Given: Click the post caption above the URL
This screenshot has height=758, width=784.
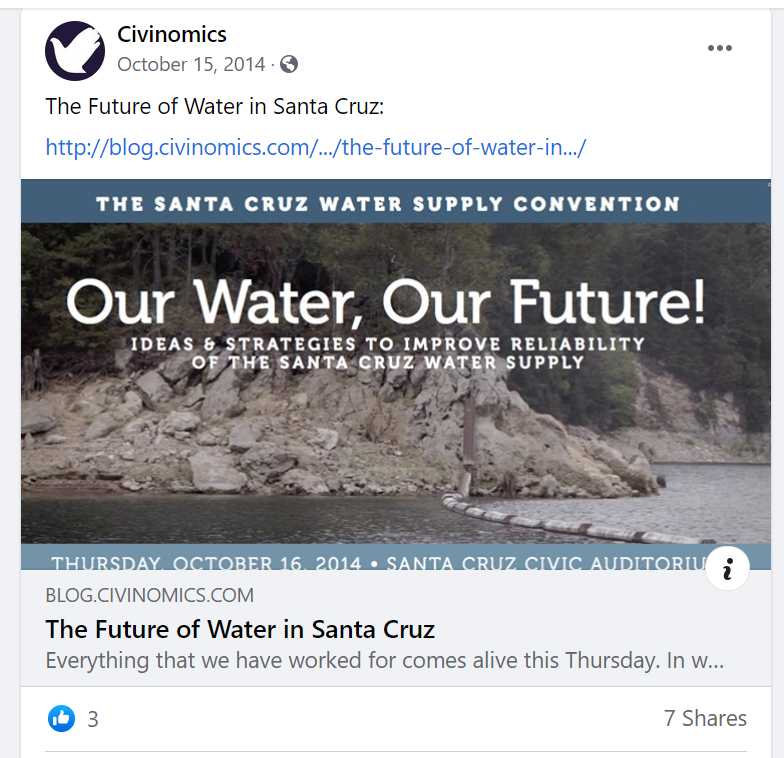Looking at the screenshot, I should click(x=214, y=106).
